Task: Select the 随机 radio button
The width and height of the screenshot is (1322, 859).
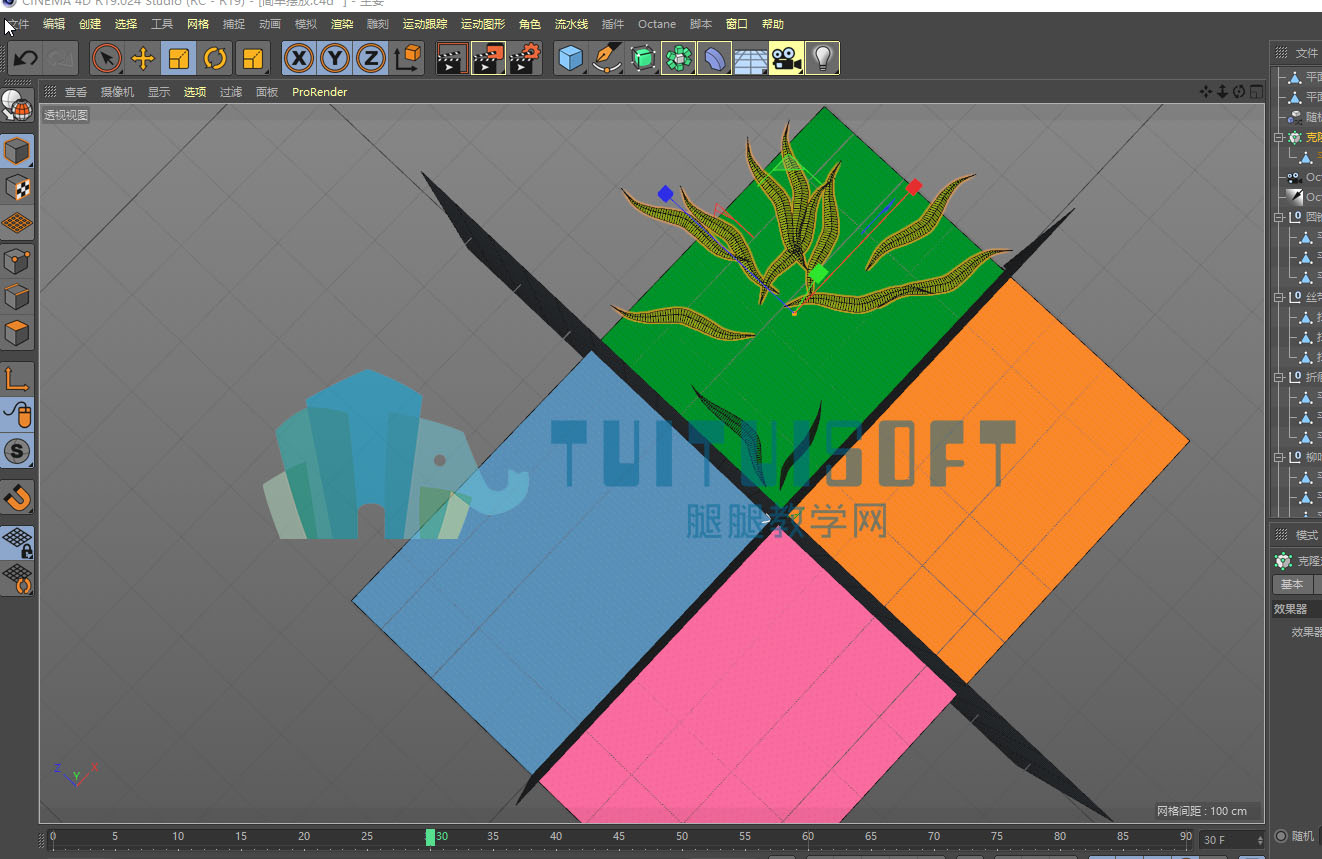Action: pos(1281,836)
